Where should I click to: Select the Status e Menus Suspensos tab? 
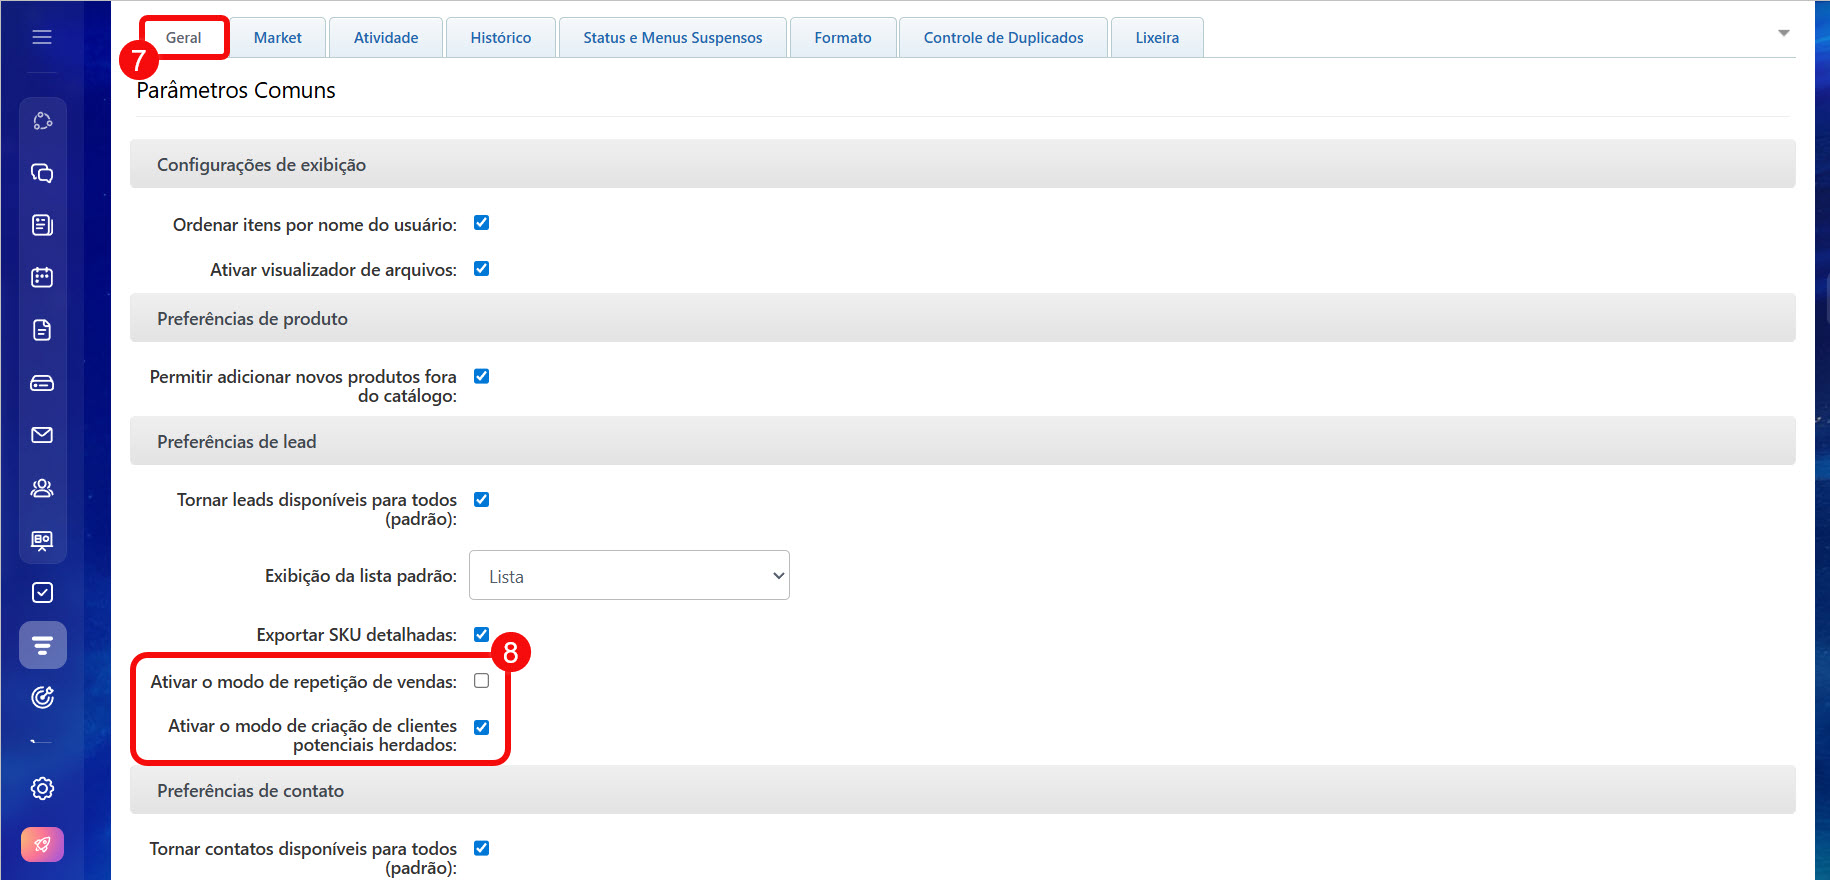[672, 38]
